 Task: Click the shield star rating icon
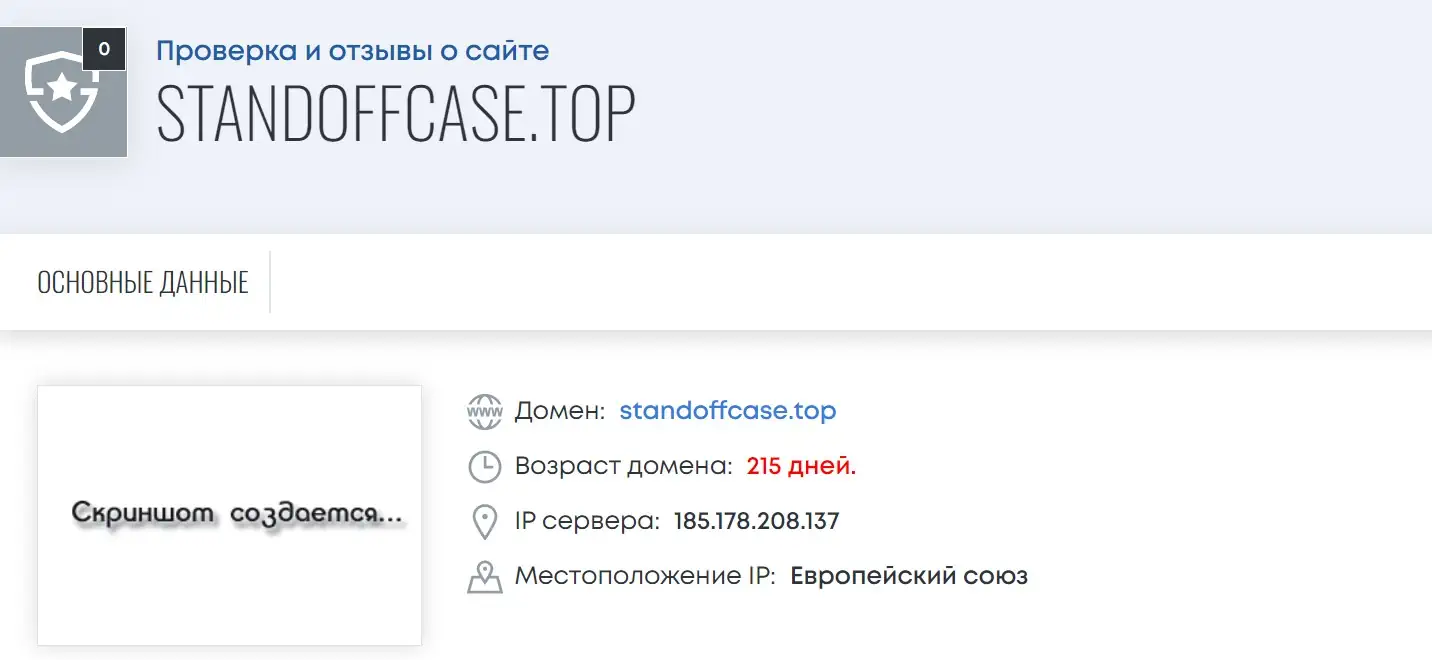[x=62, y=92]
